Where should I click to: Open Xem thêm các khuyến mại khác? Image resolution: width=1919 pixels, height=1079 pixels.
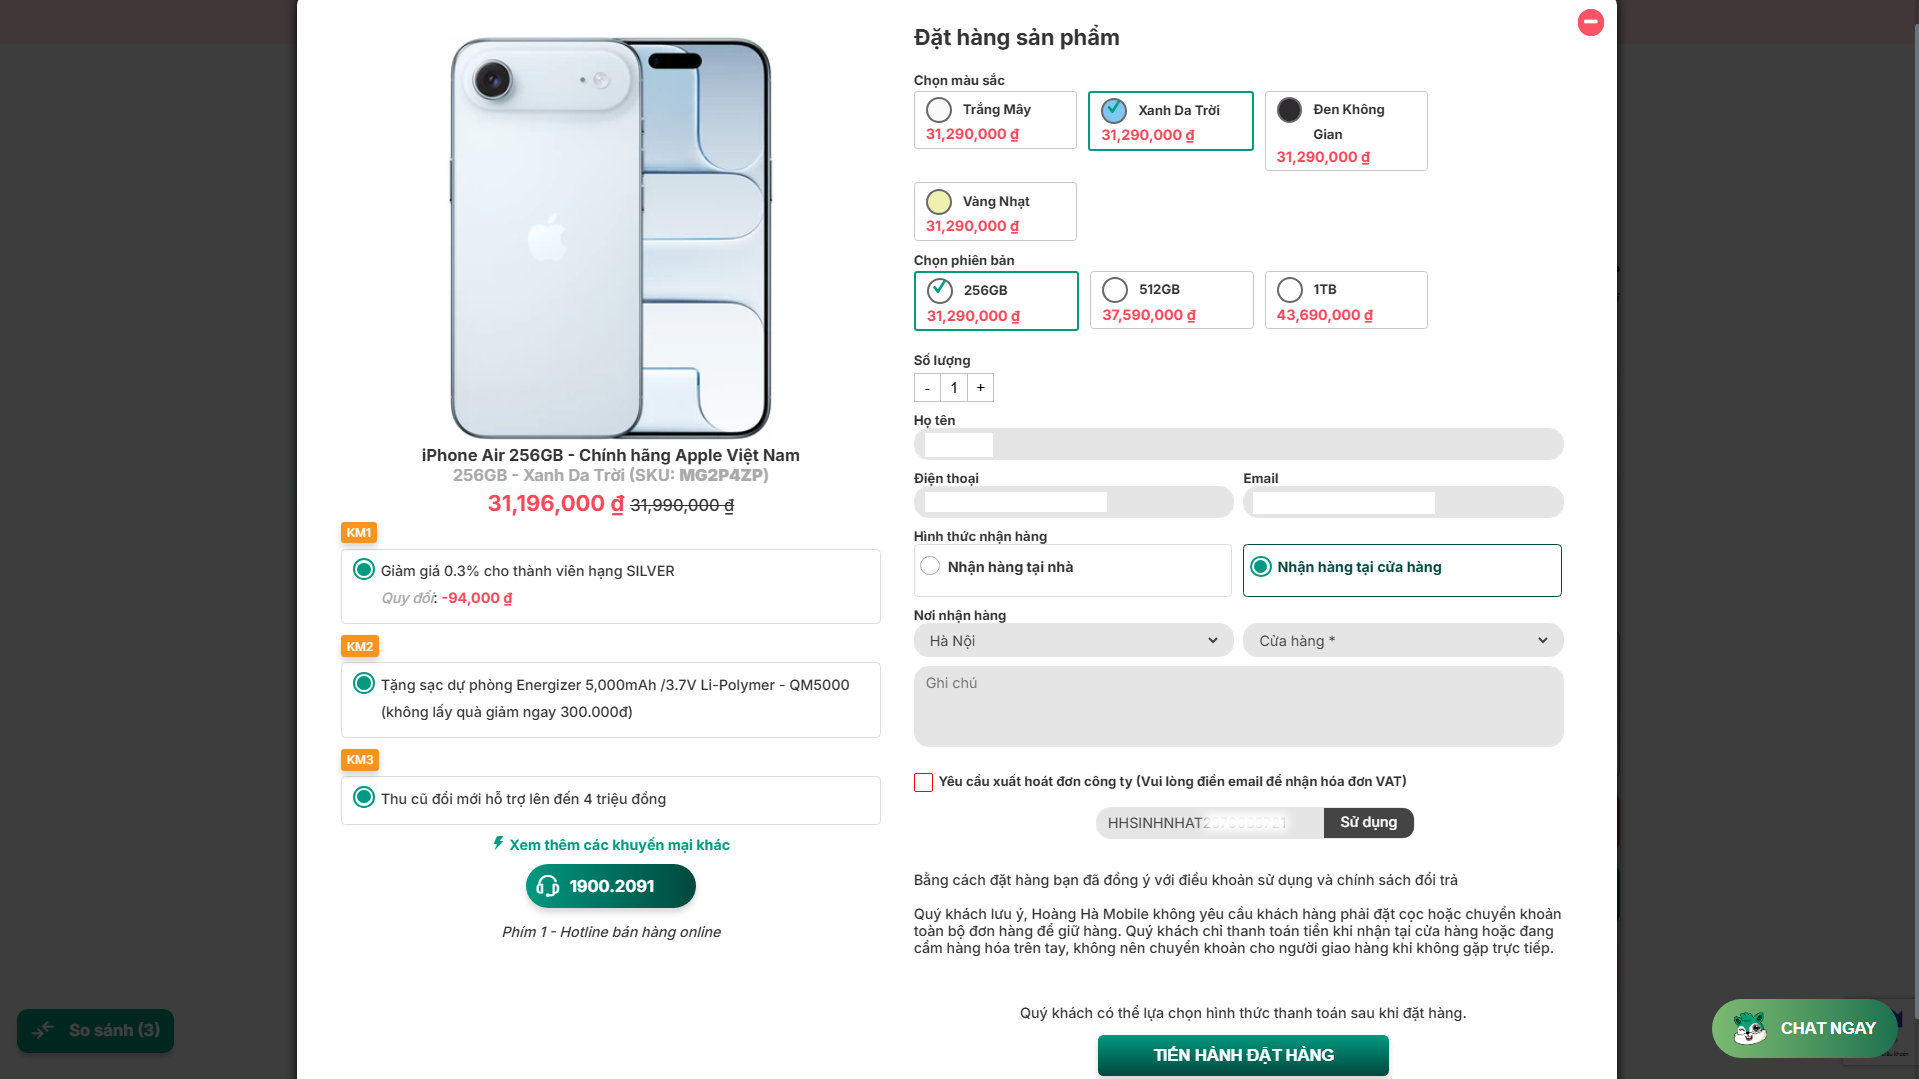(x=619, y=845)
